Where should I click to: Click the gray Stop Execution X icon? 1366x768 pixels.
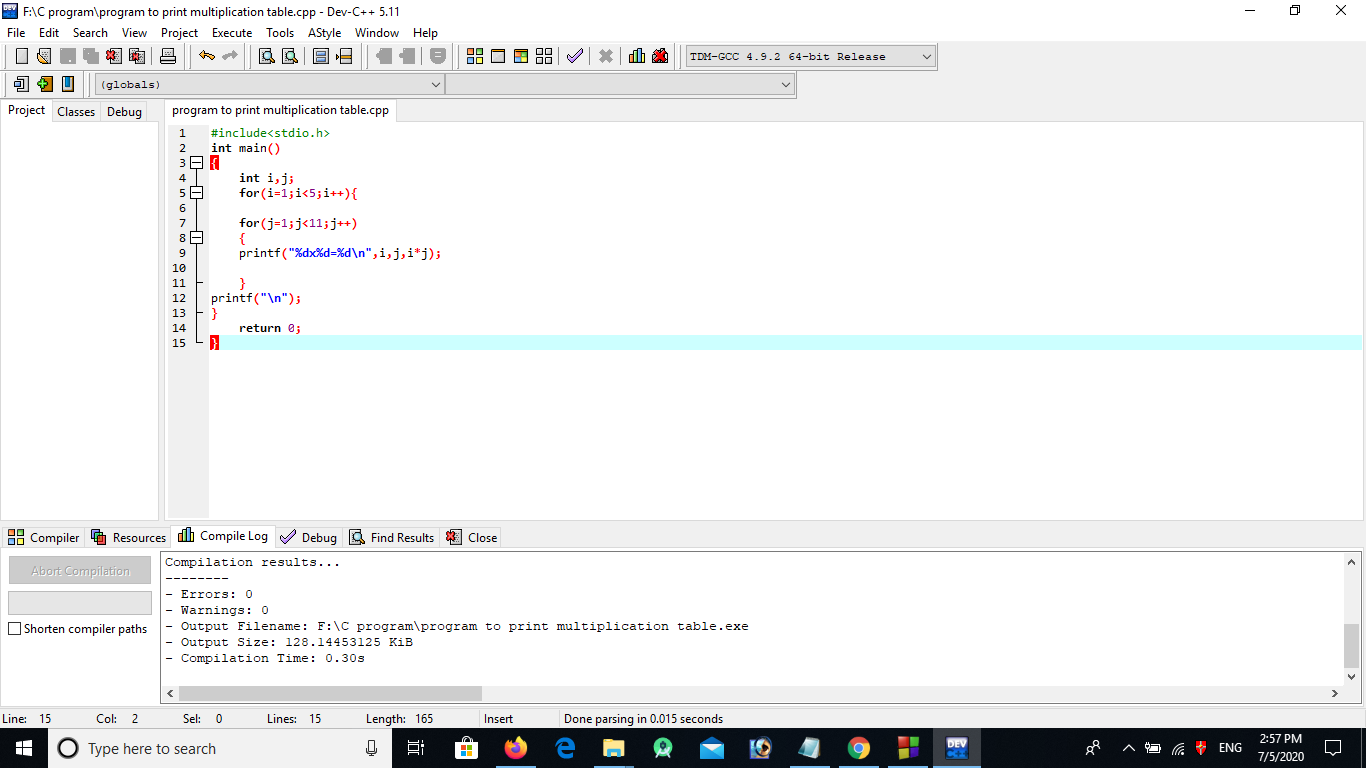605,56
